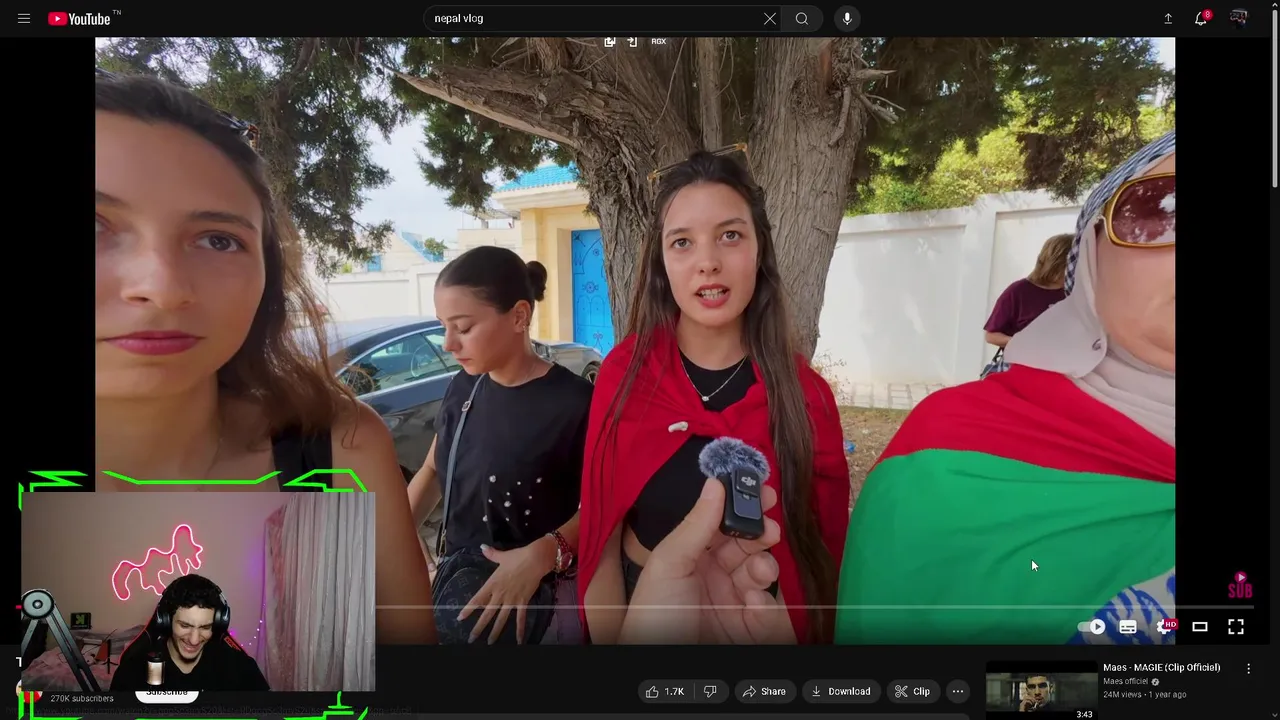Click '270K subscribers' text
This screenshot has width=1280, height=720.
click(82, 698)
